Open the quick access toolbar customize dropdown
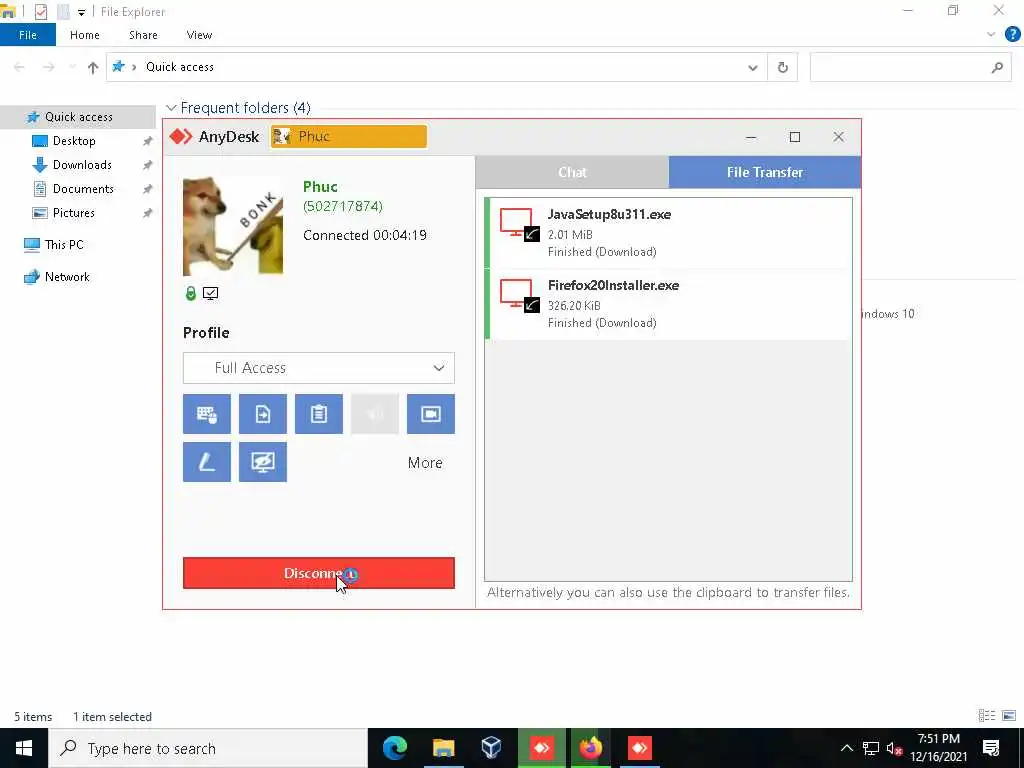Image resolution: width=1024 pixels, height=768 pixels. click(x=81, y=12)
